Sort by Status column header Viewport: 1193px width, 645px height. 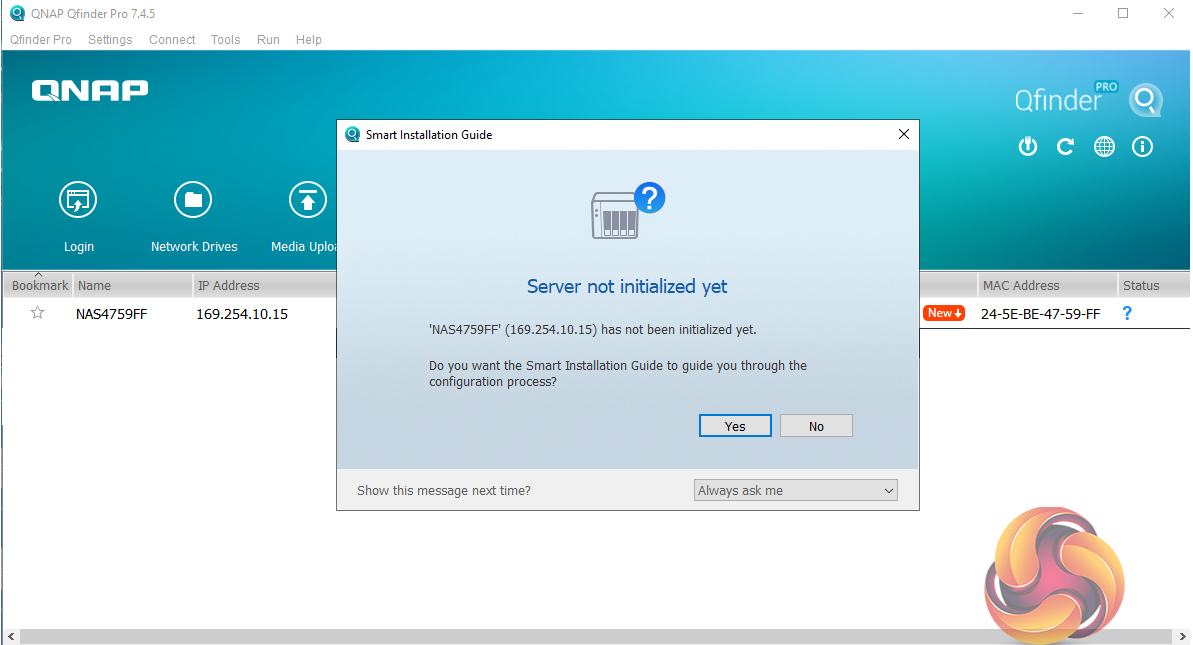(x=1153, y=285)
